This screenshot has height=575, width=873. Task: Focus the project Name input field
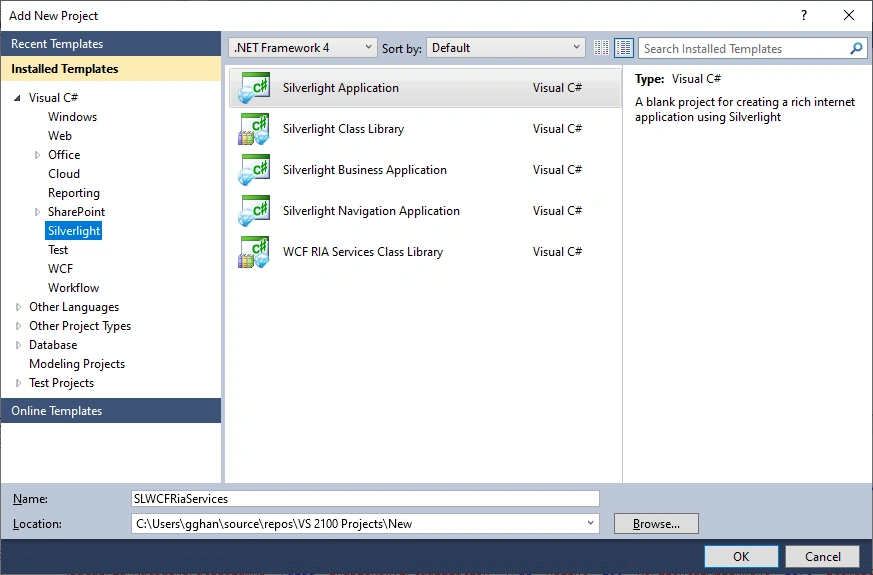tap(365, 499)
